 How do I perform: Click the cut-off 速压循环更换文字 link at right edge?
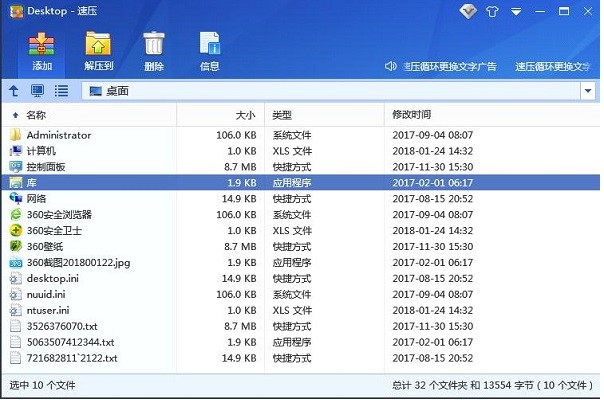(x=552, y=67)
